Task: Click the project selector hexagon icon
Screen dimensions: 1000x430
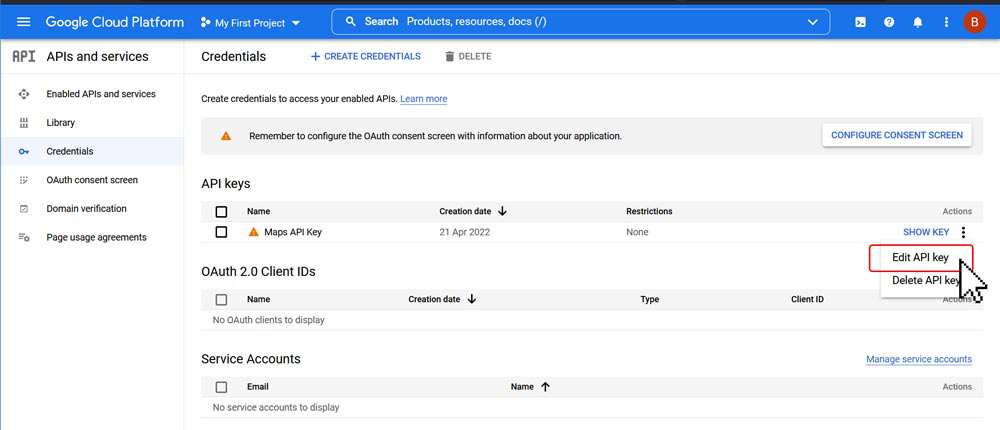Action: (x=205, y=22)
